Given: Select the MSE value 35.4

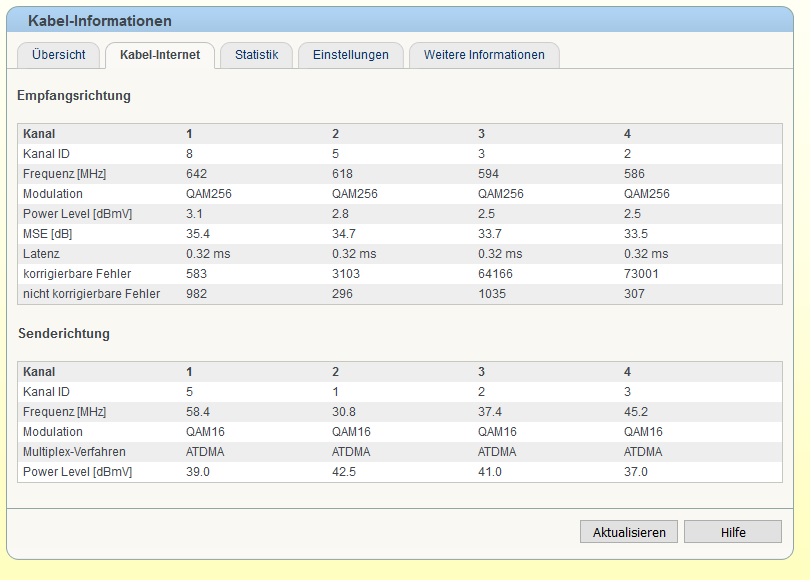Looking at the screenshot, I should (x=198, y=234).
